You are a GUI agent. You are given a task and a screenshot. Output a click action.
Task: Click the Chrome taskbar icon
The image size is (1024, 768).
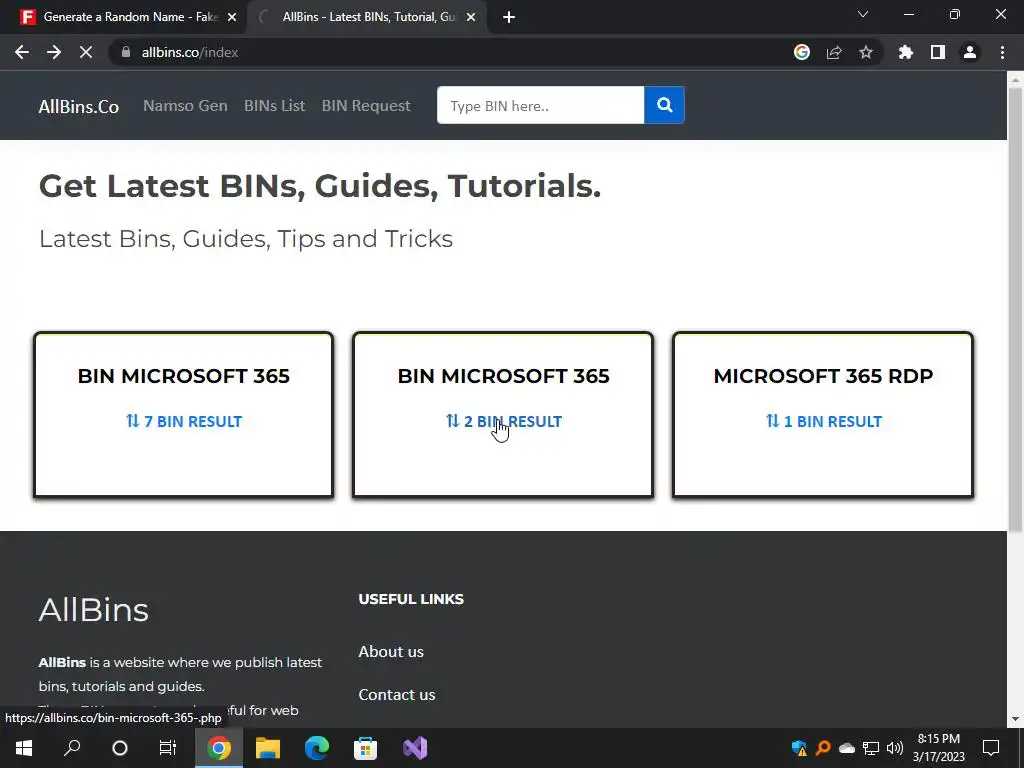pos(219,748)
